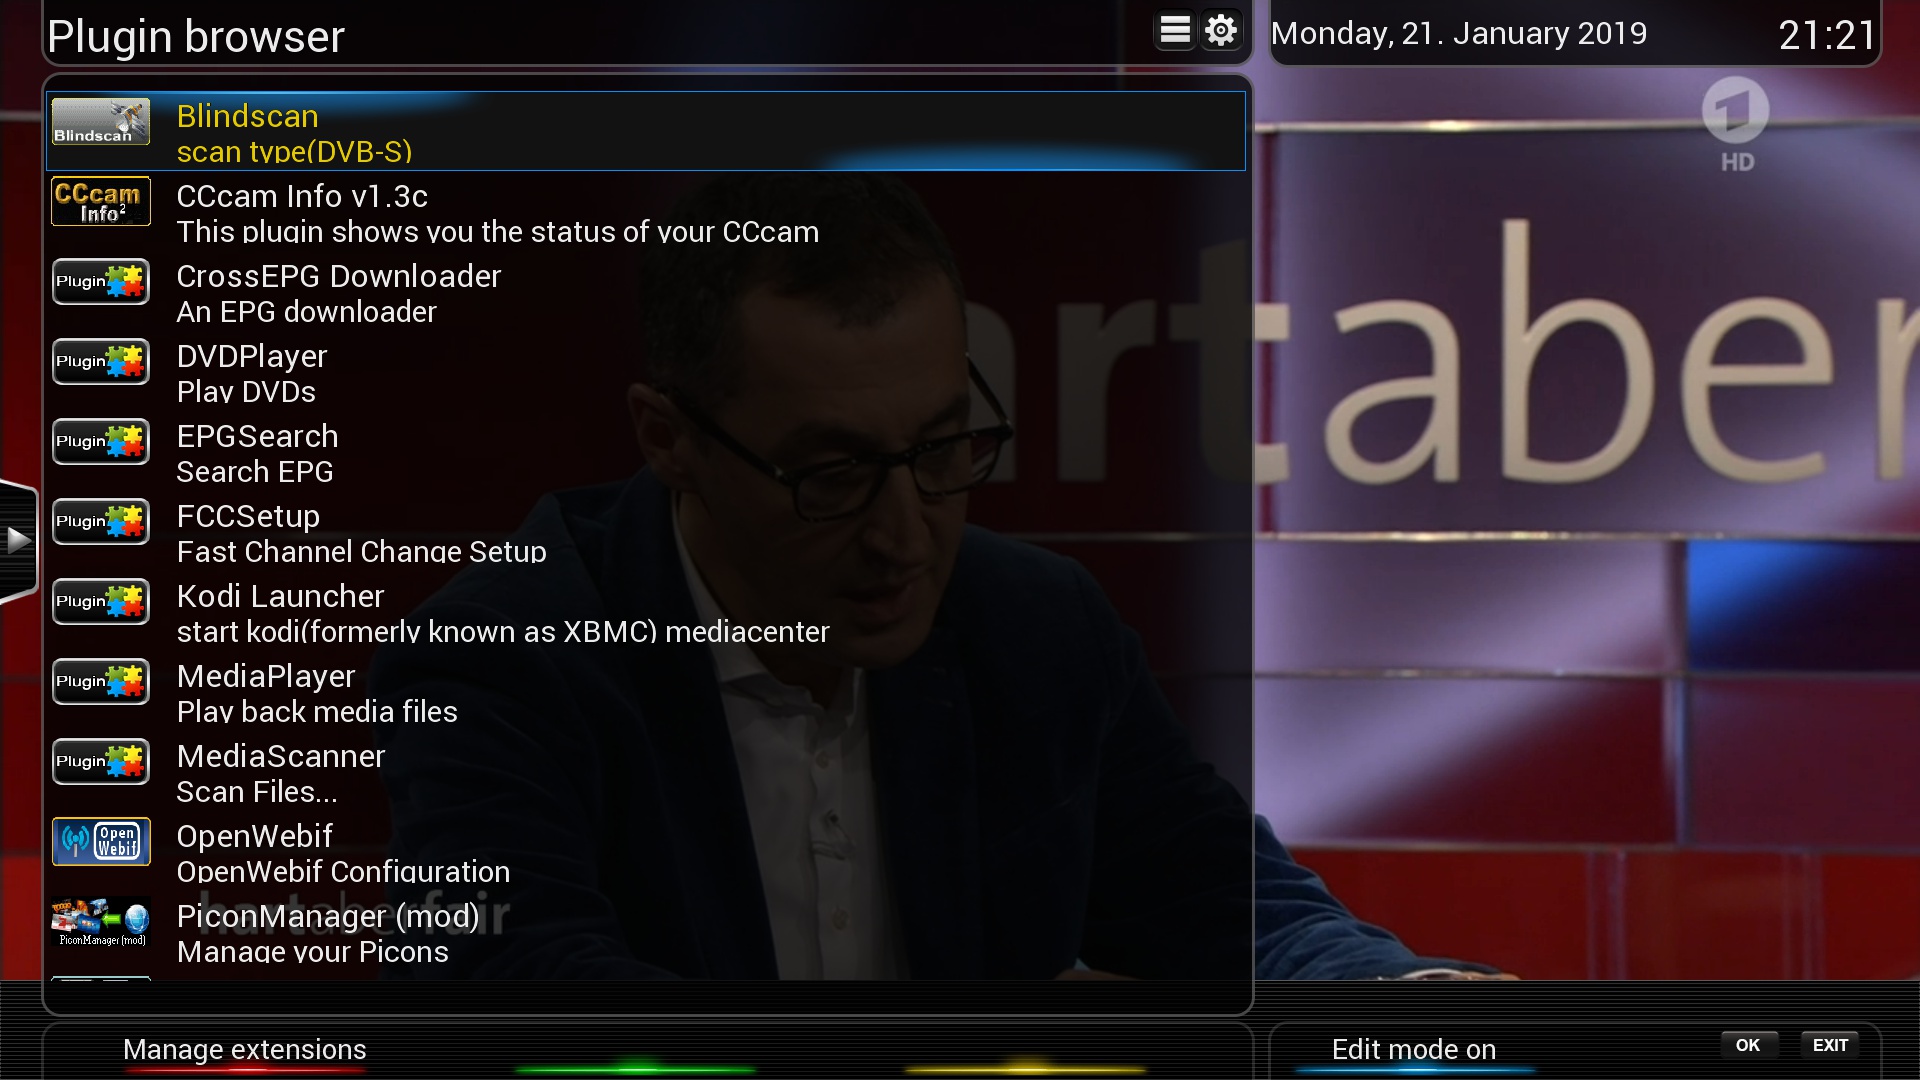Click the FCCSetup plugin icon
1920x1080 pixels.
click(100, 521)
